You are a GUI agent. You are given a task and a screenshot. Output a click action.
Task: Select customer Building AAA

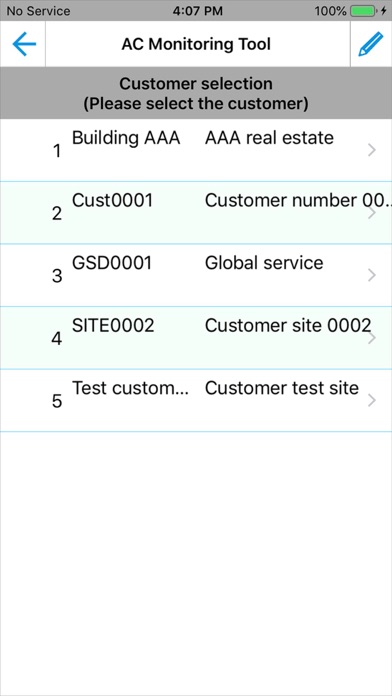tap(126, 138)
